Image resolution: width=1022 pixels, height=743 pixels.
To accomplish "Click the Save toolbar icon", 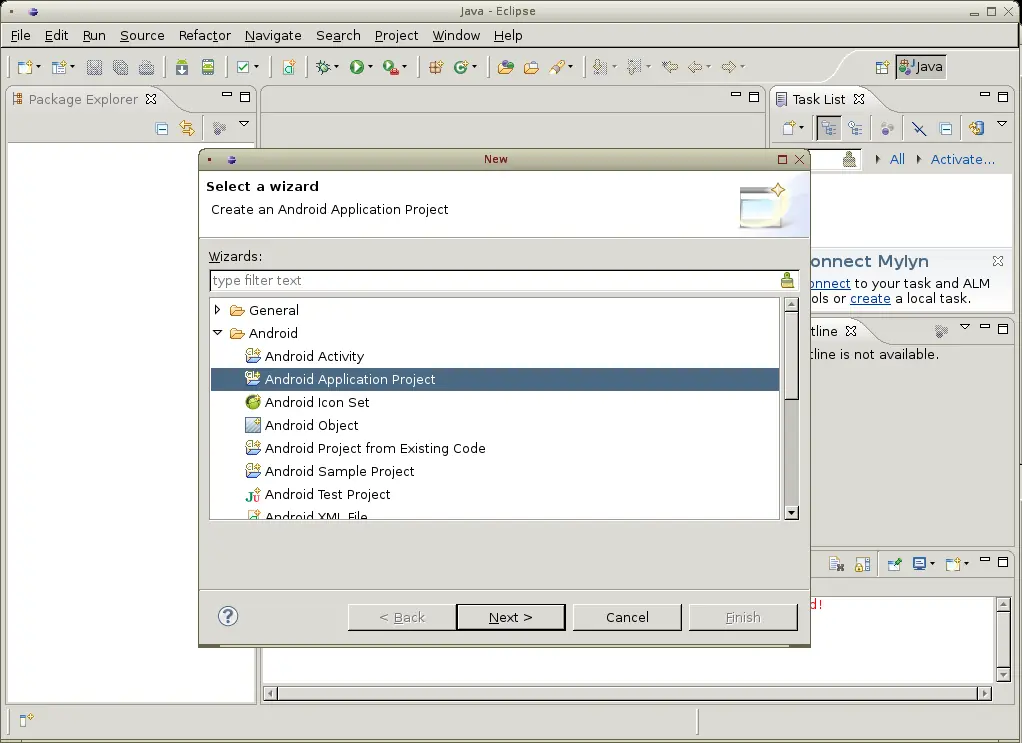I will pyautogui.click(x=95, y=67).
